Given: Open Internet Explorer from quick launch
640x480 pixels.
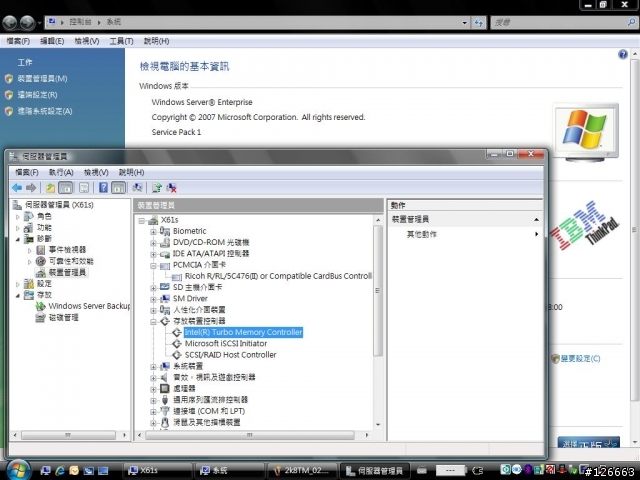Looking at the screenshot, I should click(x=60, y=471).
